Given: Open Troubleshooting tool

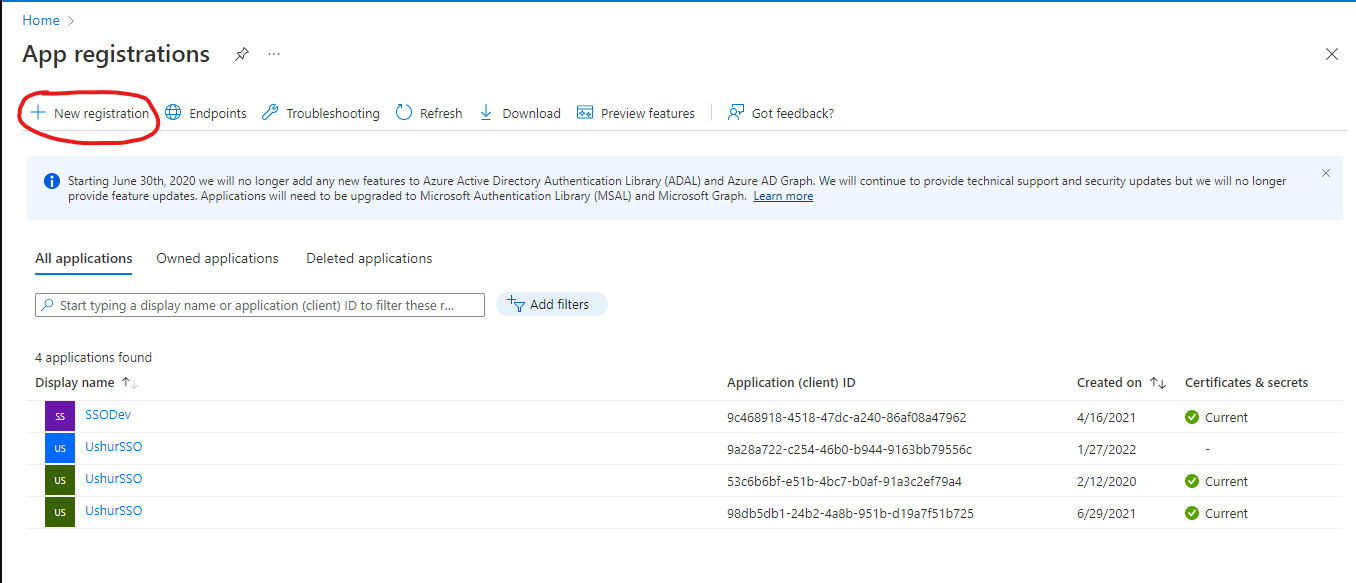Looking at the screenshot, I should click(x=320, y=113).
